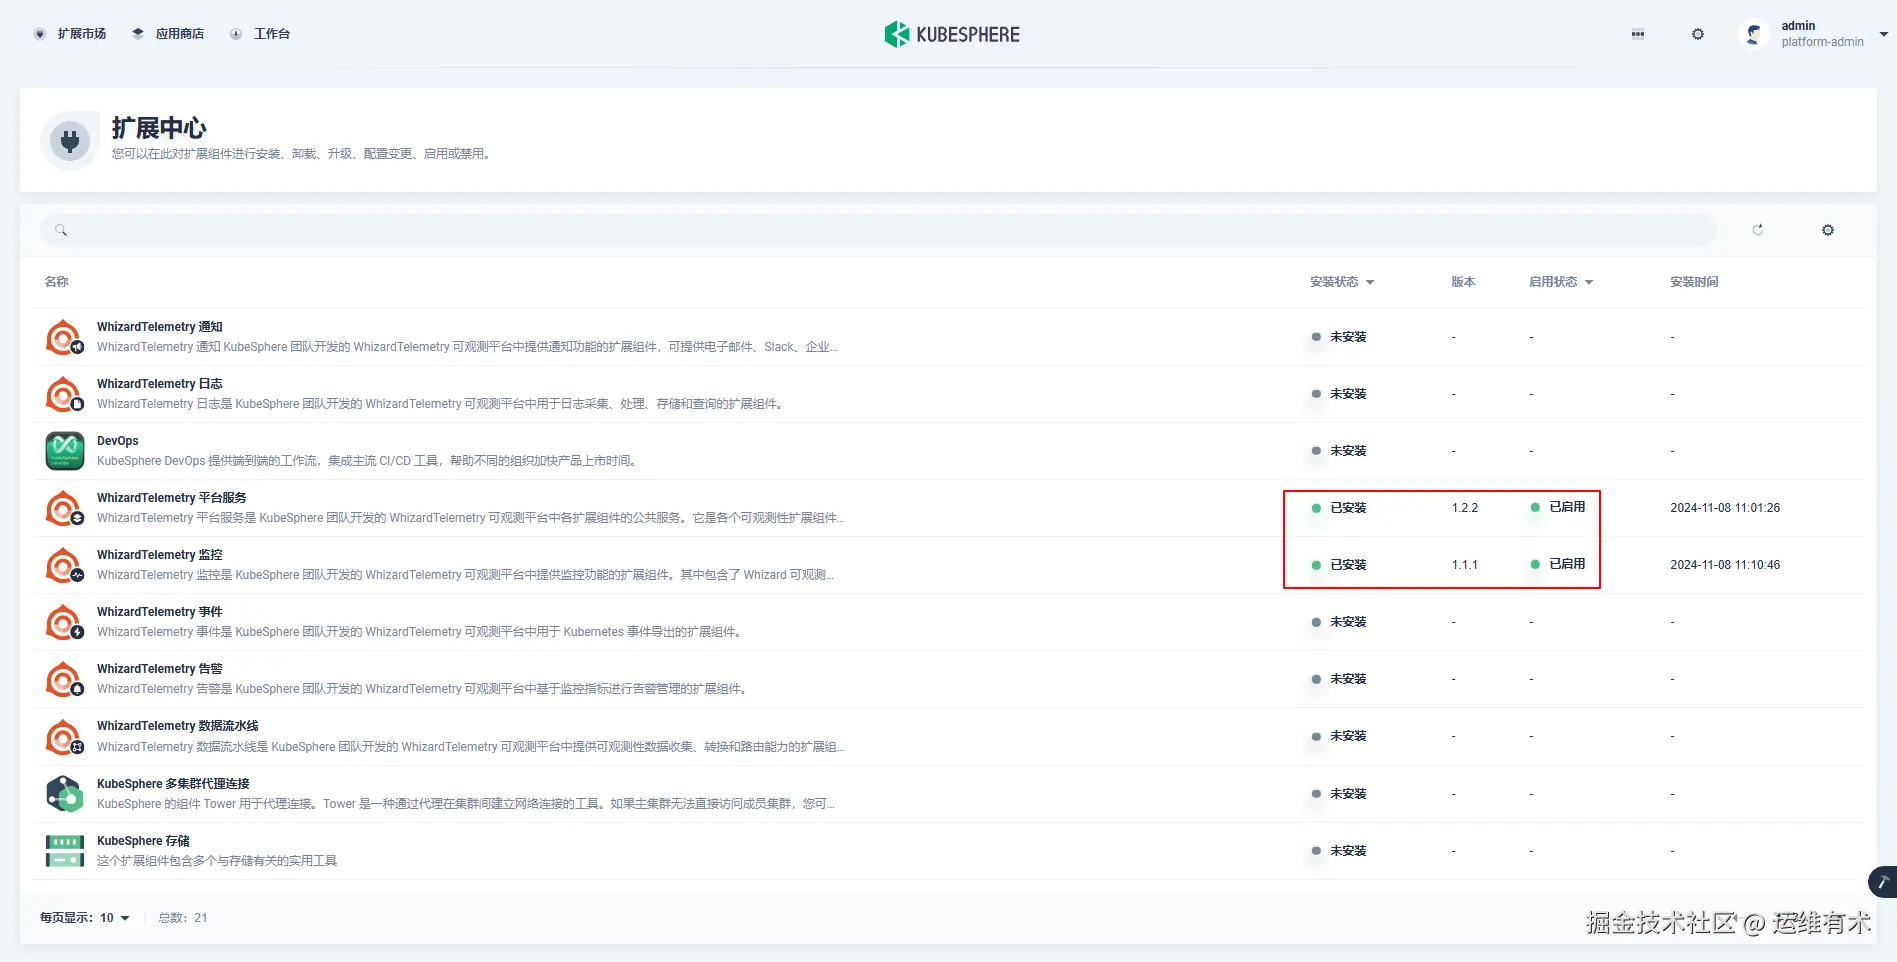Image resolution: width=1897 pixels, height=962 pixels.
Task: Click the WhizardTelemetry 监控 extension icon
Action: pyautogui.click(x=65, y=565)
